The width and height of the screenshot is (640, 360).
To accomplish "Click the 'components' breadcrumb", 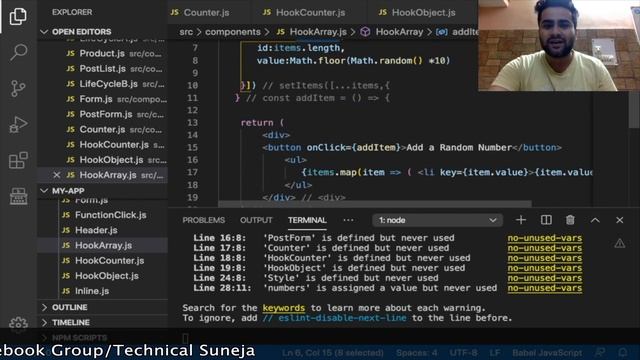I will click(x=233, y=32).
